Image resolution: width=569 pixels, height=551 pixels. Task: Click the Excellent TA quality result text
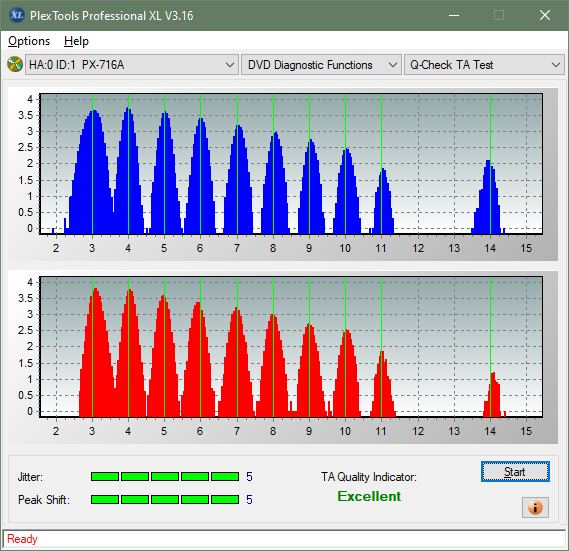[369, 496]
